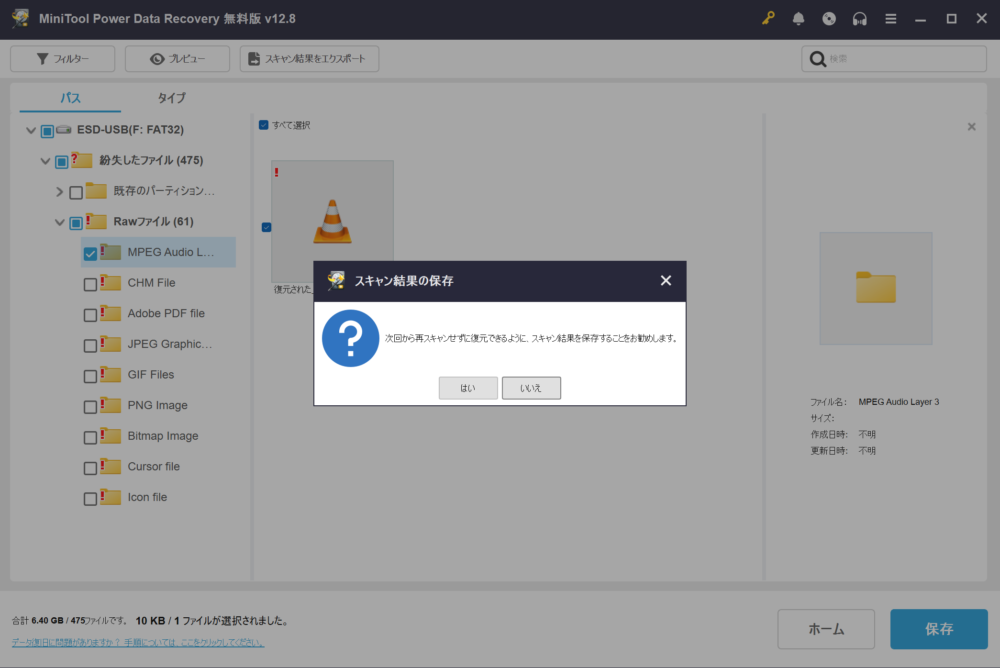The width and height of the screenshot is (1000, 668).
Task: Close the スキャン結果の保存 dialog
Action: 666,281
